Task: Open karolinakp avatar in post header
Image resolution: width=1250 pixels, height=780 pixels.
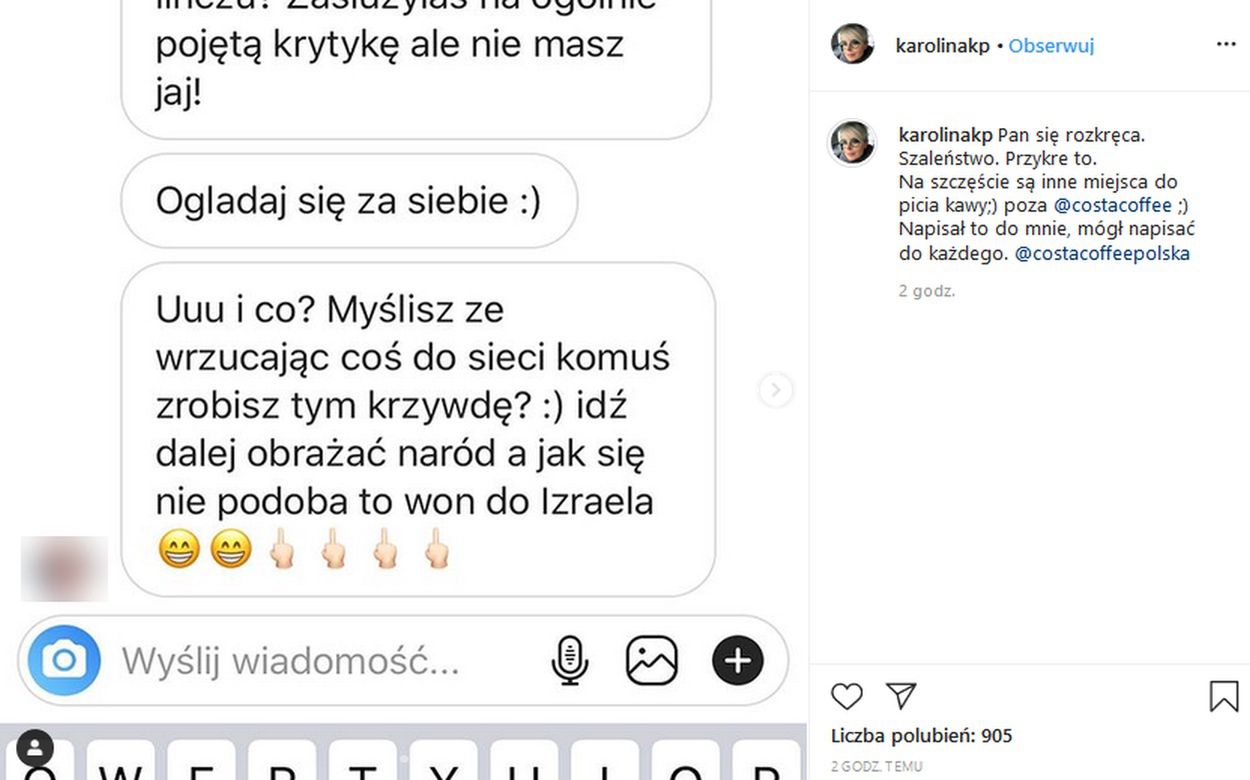Action: tap(853, 44)
